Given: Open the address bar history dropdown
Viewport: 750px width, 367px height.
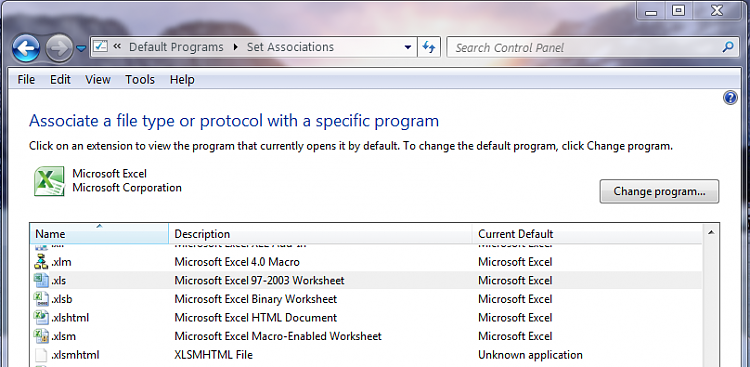Looking at the screenshot, I should coord(408,47).
